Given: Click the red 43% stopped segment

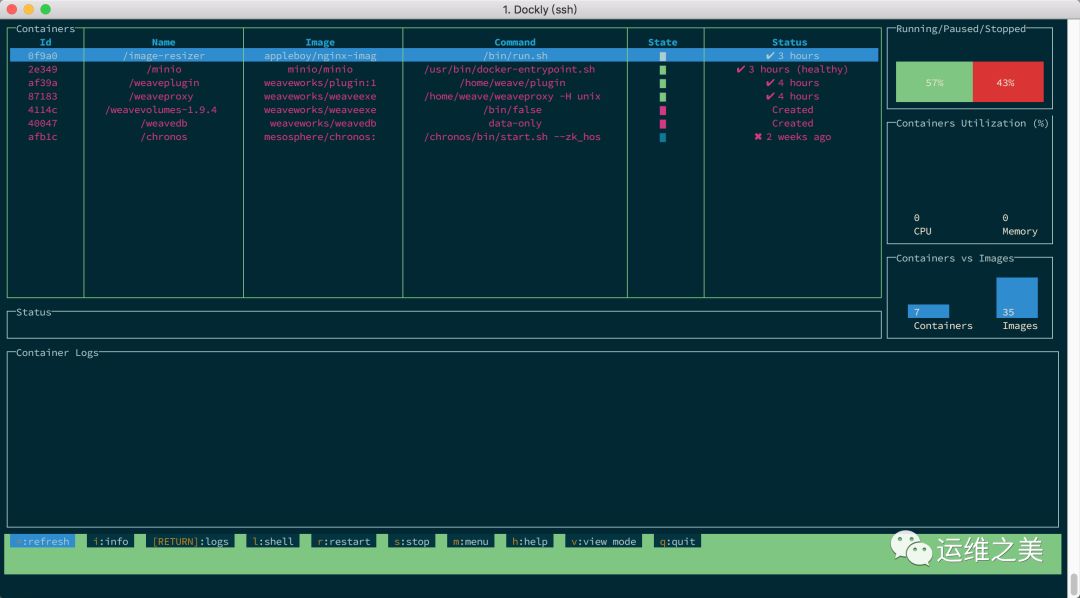Looking at the screenshot, I should tap(1008, 82).
